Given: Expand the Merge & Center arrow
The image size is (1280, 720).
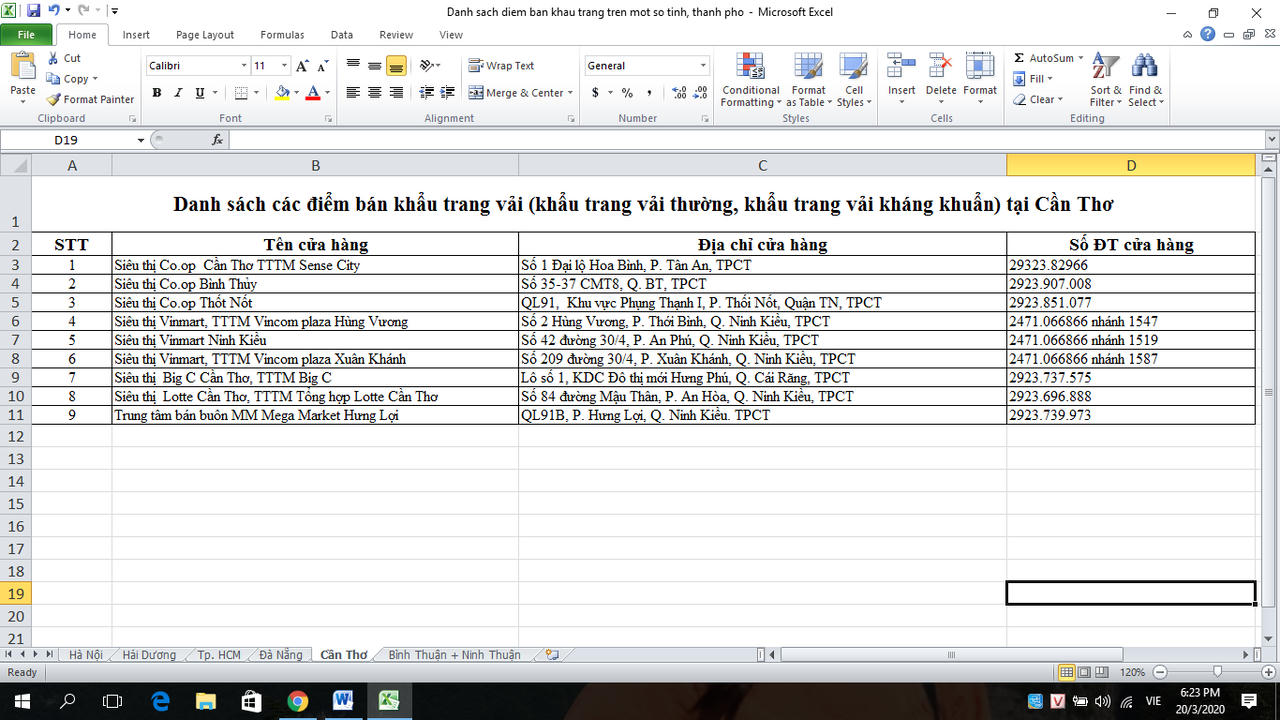Looking at the screenshot, I should (570, 93).
